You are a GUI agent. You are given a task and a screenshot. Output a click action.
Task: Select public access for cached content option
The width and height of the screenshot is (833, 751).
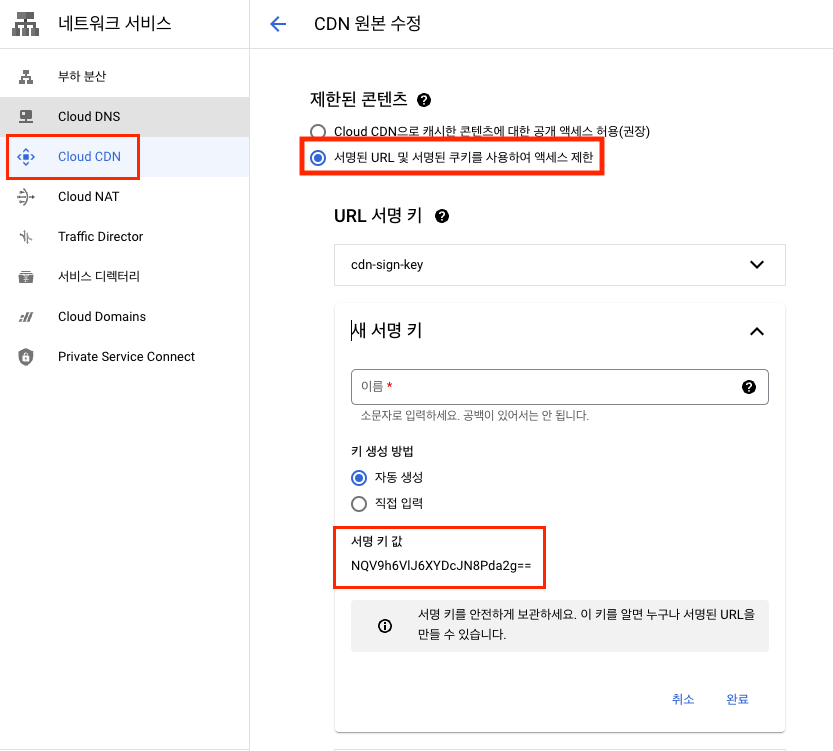[x=318, y=131]
